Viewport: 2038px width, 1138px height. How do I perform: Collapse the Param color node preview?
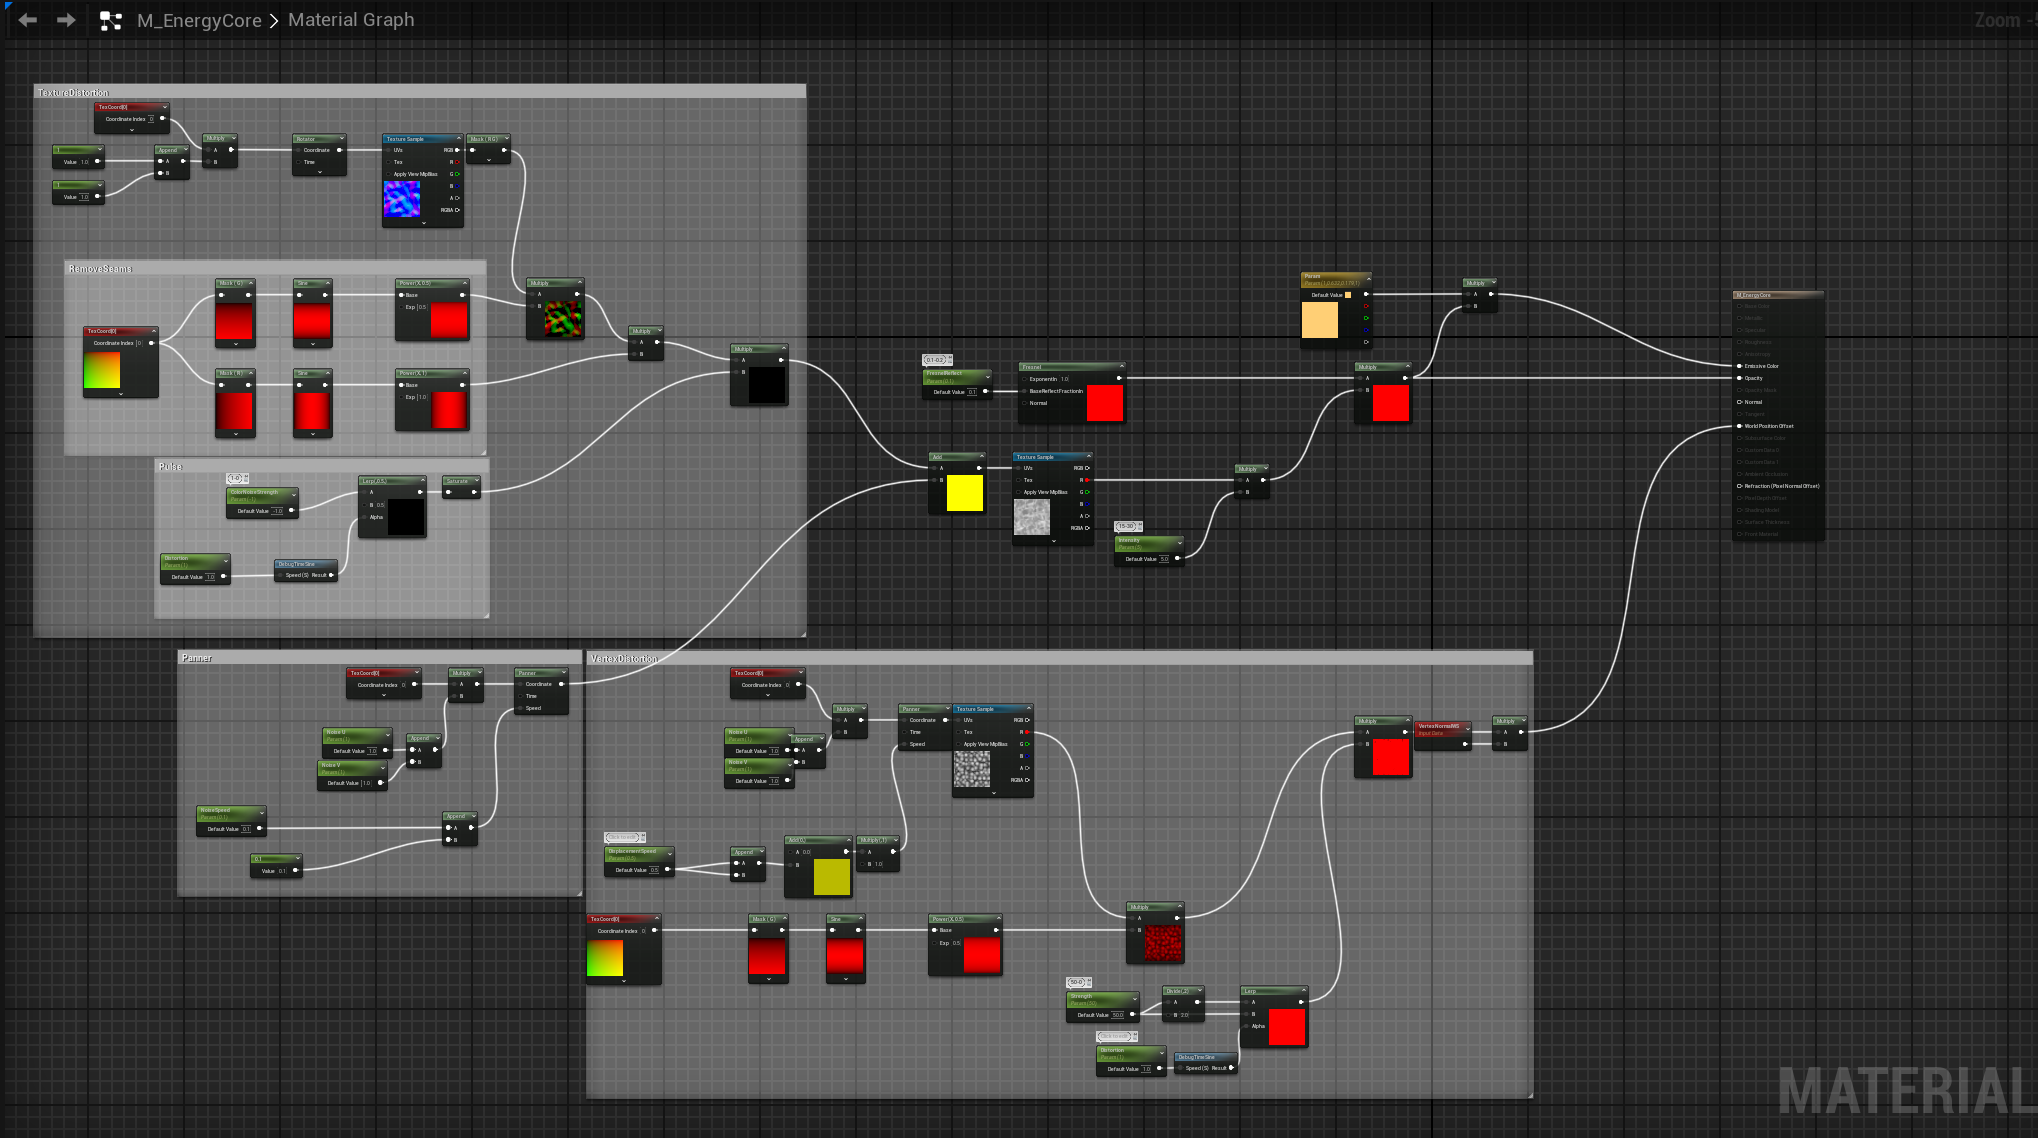coord(1368,278)
